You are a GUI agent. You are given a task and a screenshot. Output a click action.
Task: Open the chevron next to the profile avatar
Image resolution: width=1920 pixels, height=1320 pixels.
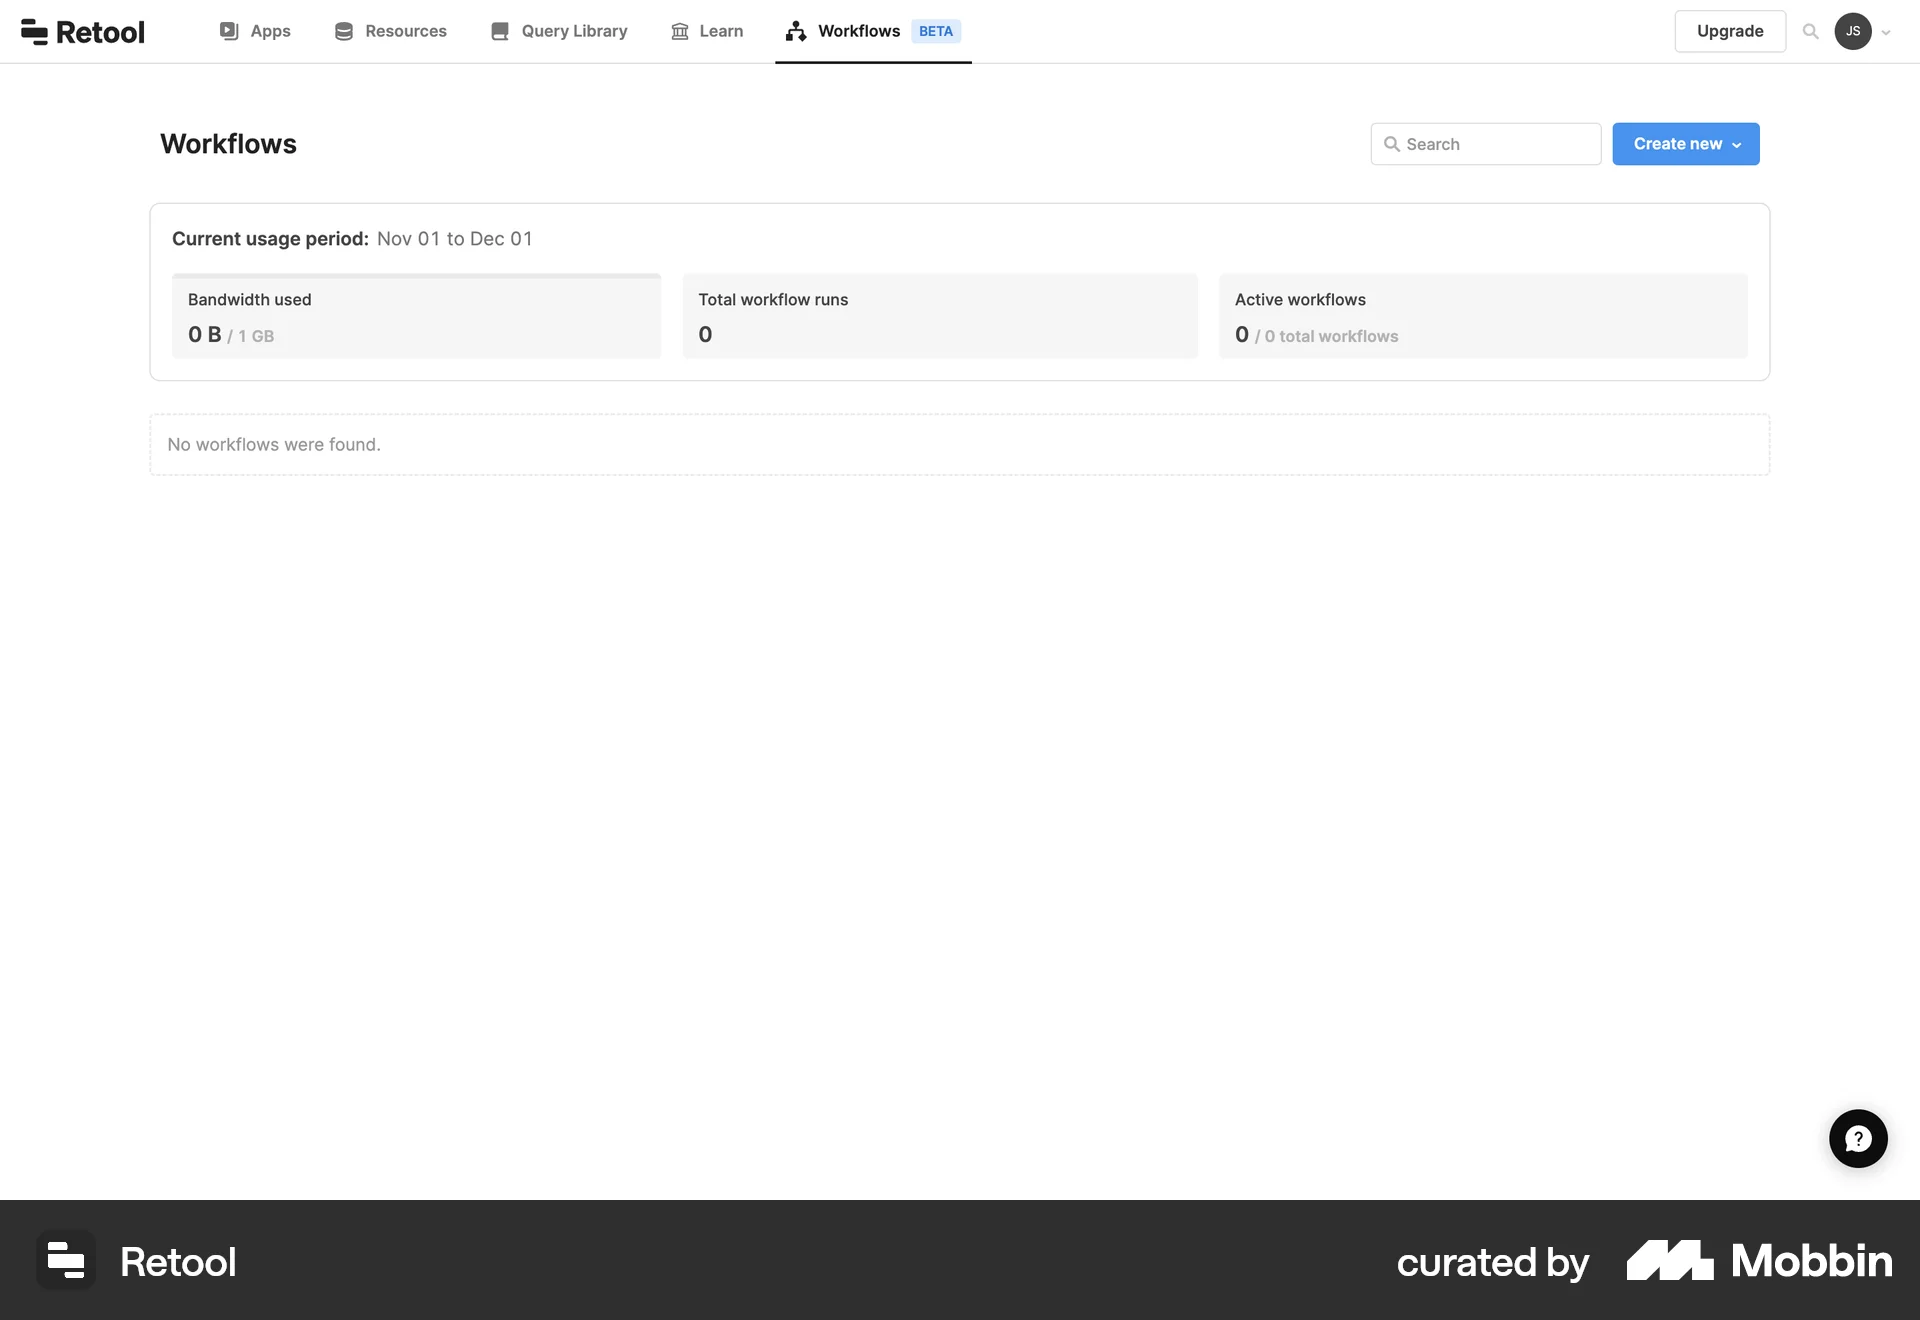coord(1888,33)
